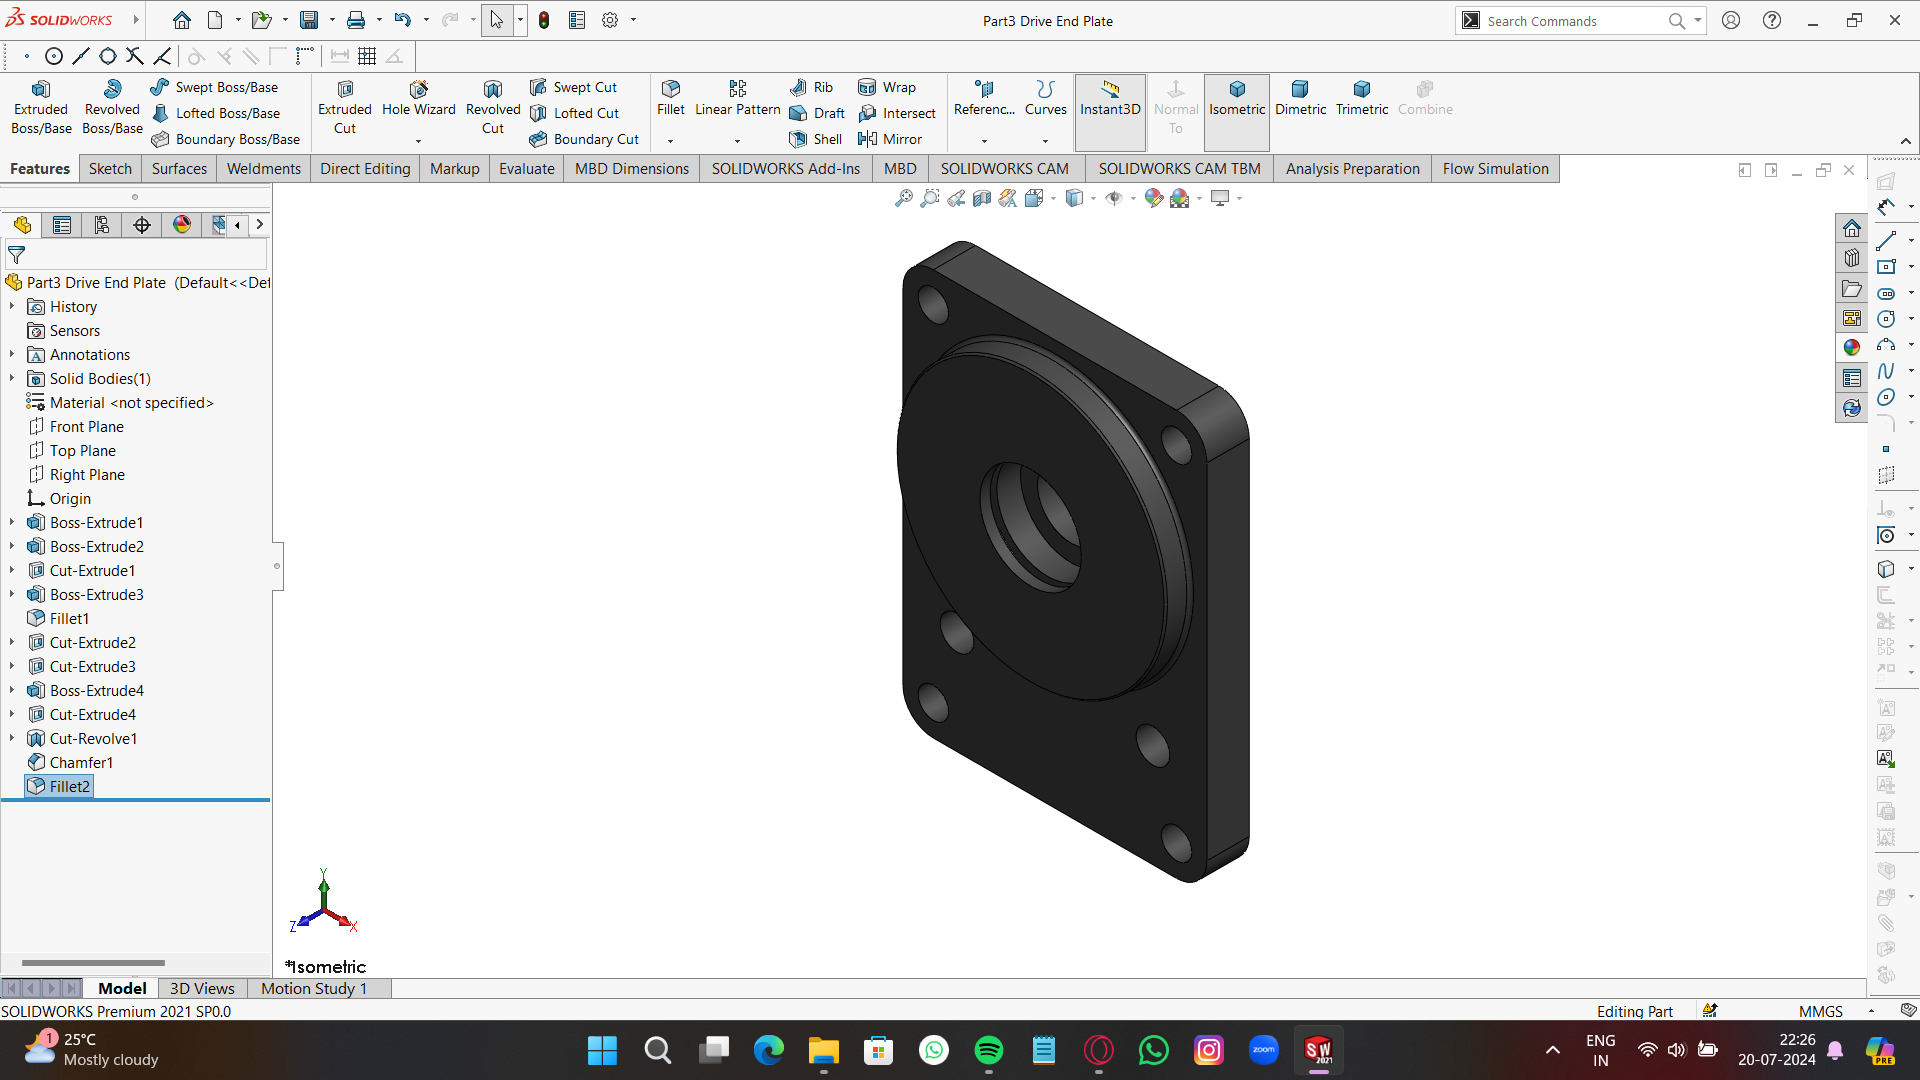Open the Curves tool

(1046, 98)
